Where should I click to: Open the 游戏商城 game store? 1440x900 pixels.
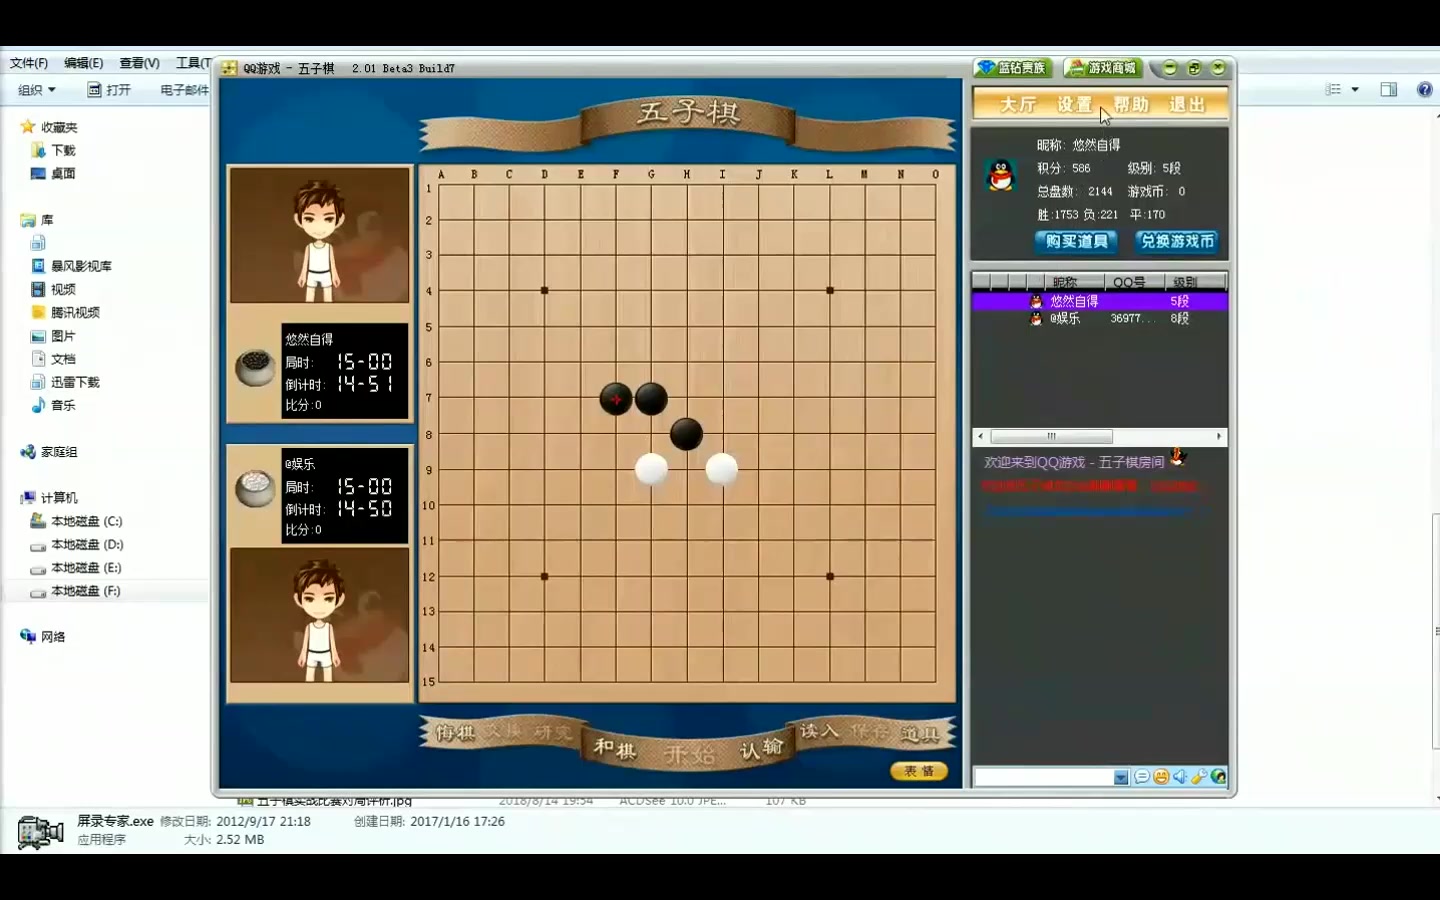pyautogui.click(x=1103, y=68)
